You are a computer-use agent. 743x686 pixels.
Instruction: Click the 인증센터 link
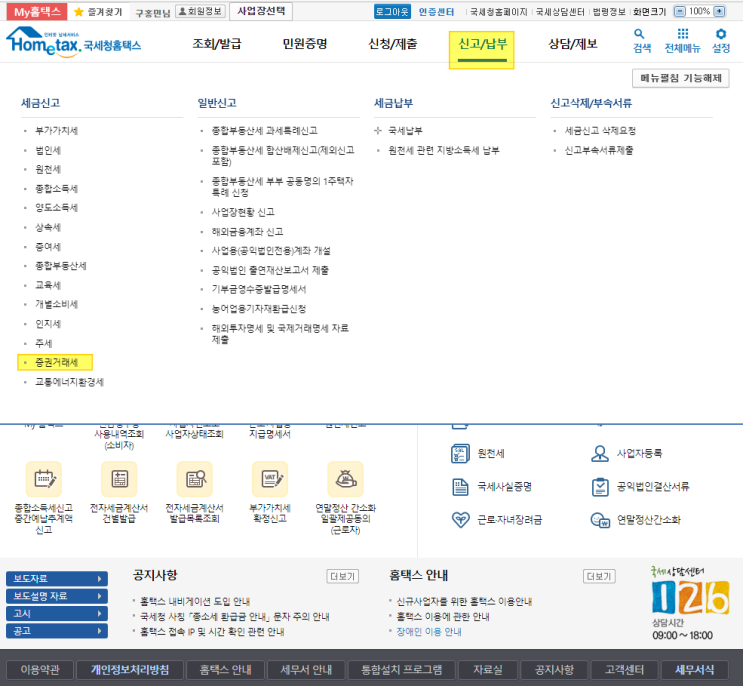click(436, 12)
